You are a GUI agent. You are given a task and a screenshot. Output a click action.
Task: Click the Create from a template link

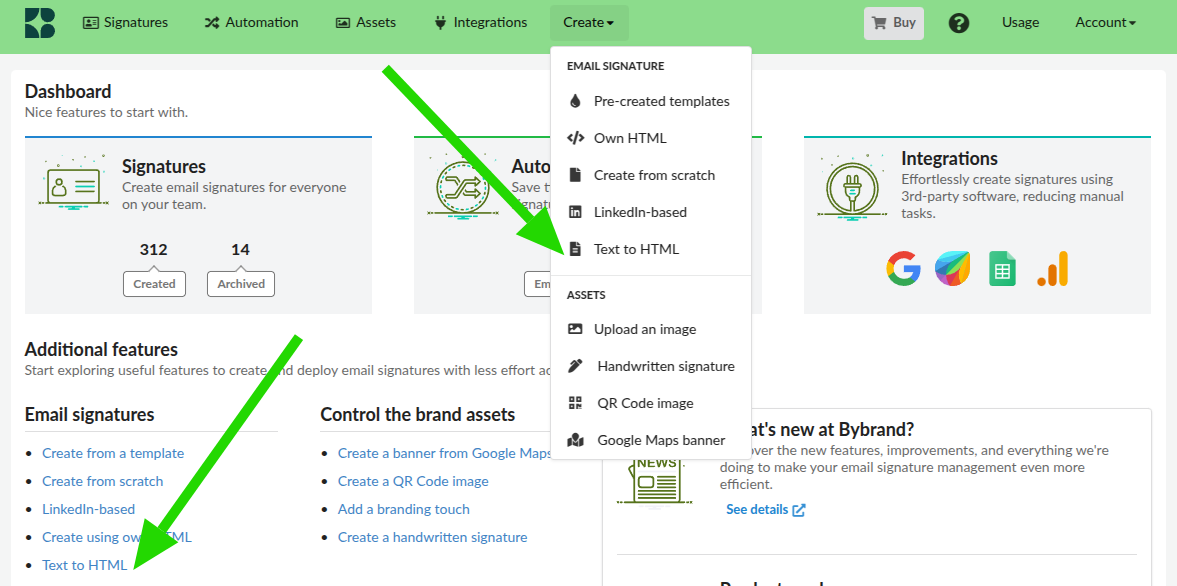[113, 452]
